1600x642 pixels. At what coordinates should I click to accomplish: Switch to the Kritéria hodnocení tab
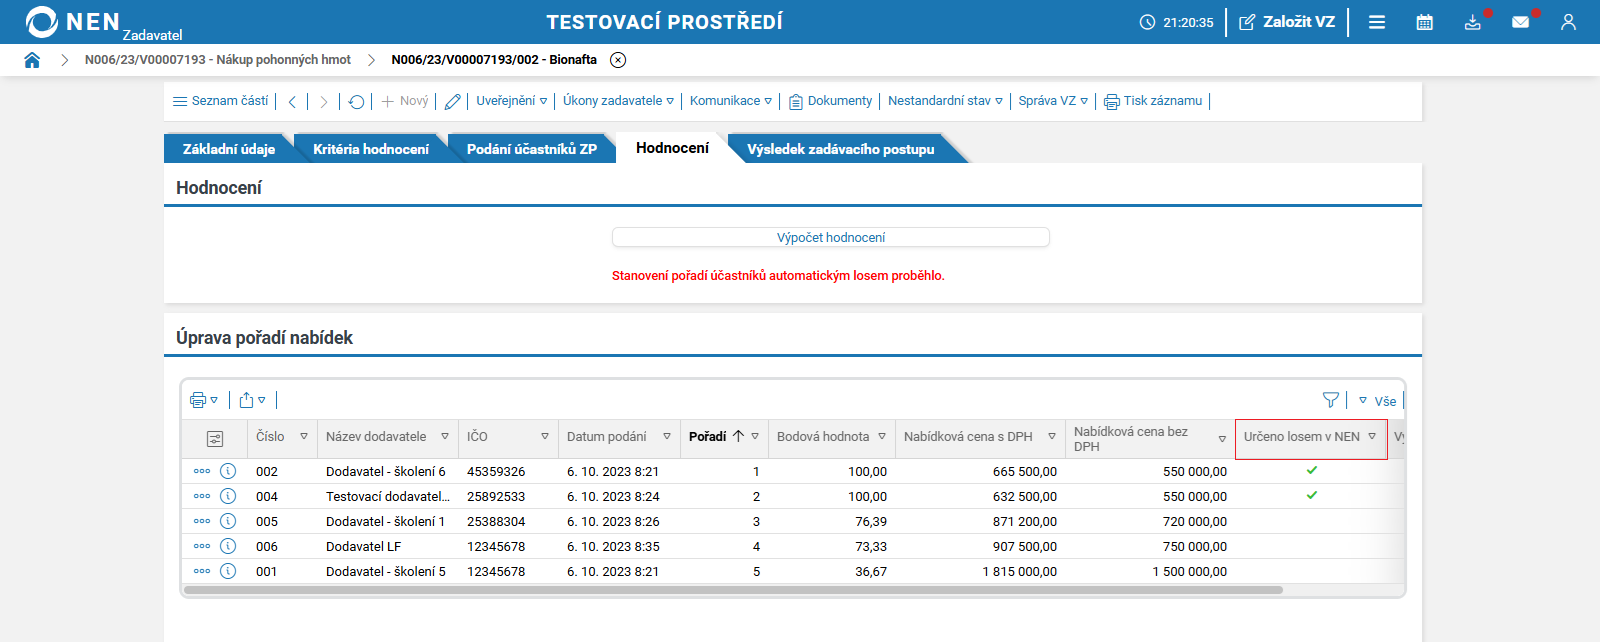370,149
